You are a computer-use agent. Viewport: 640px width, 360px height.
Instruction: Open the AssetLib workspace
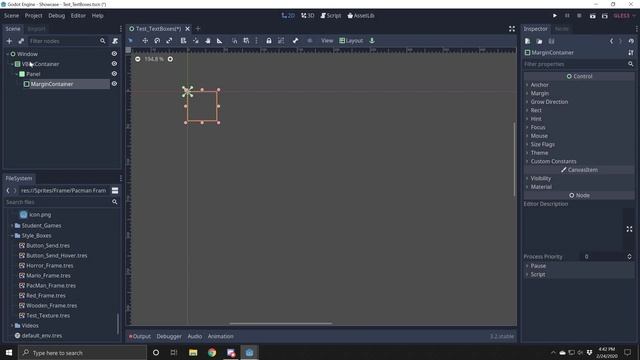click(x=361, y=16)
